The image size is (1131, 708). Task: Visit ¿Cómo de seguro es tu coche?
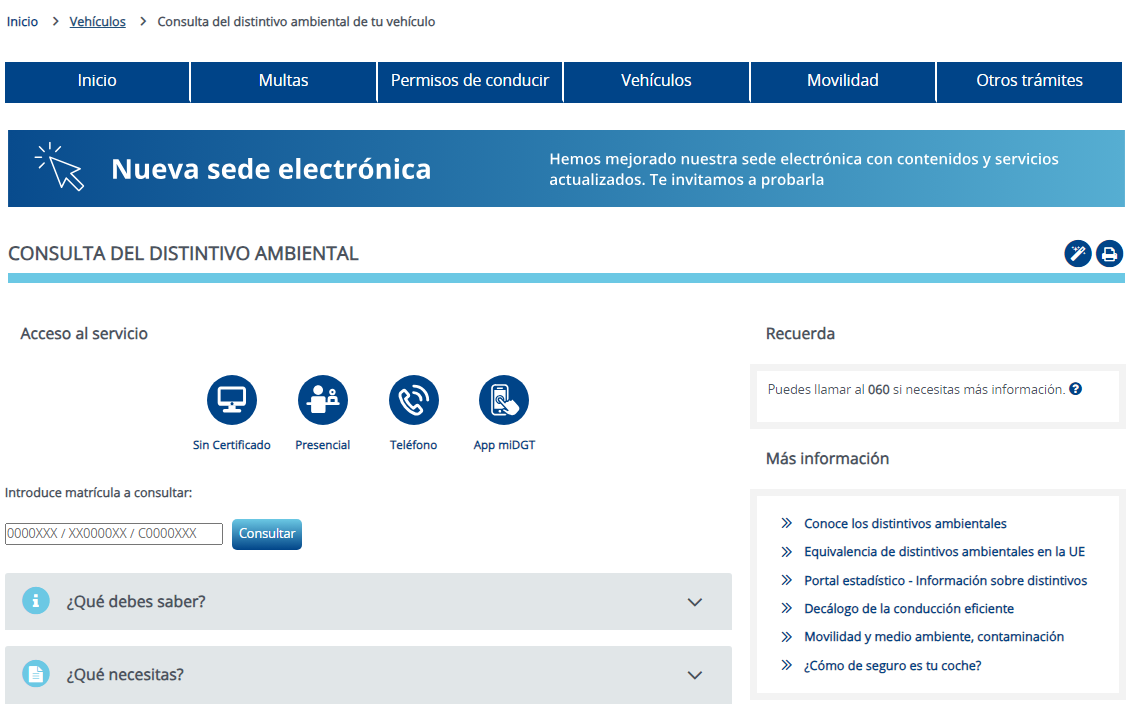pos(889,665)
